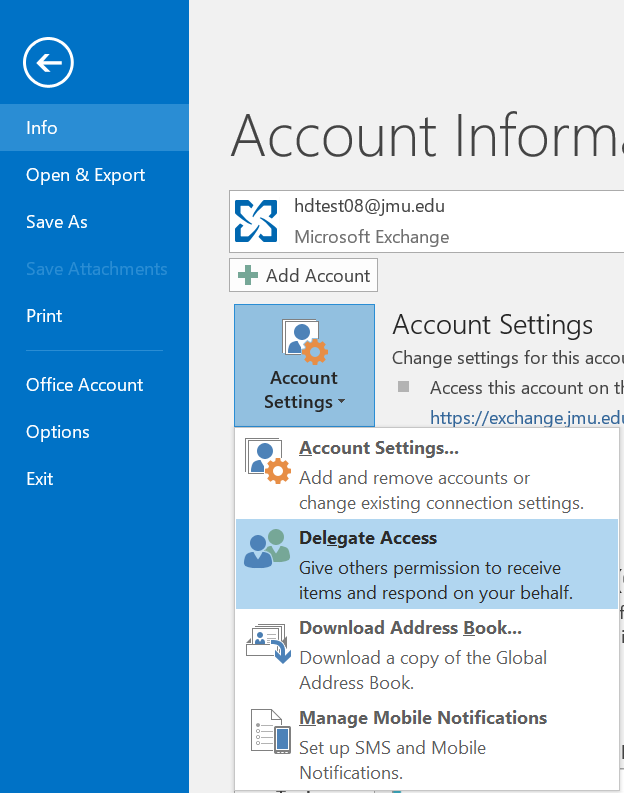
Task: Open the Info tab in the sidebar
Action: pyautogui.click(x=95, y=127)
